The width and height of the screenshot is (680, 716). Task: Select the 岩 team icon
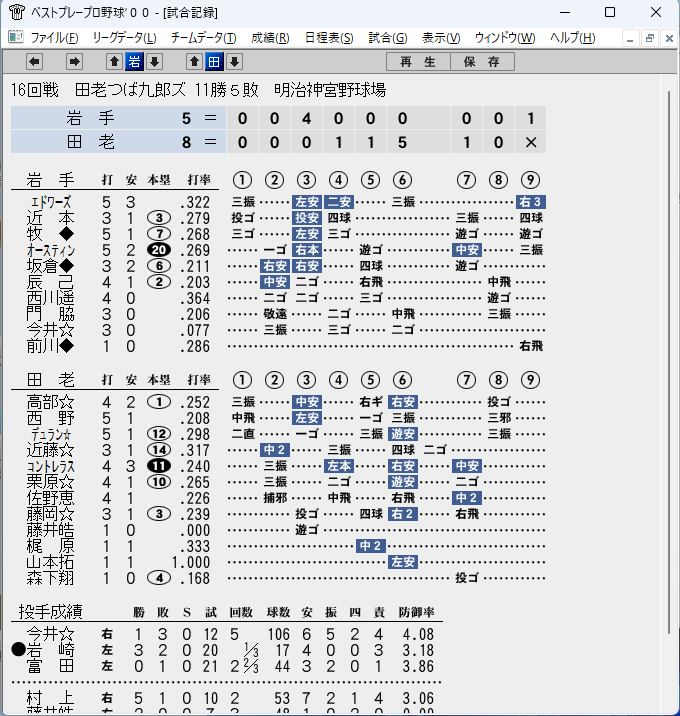(134, 62)
